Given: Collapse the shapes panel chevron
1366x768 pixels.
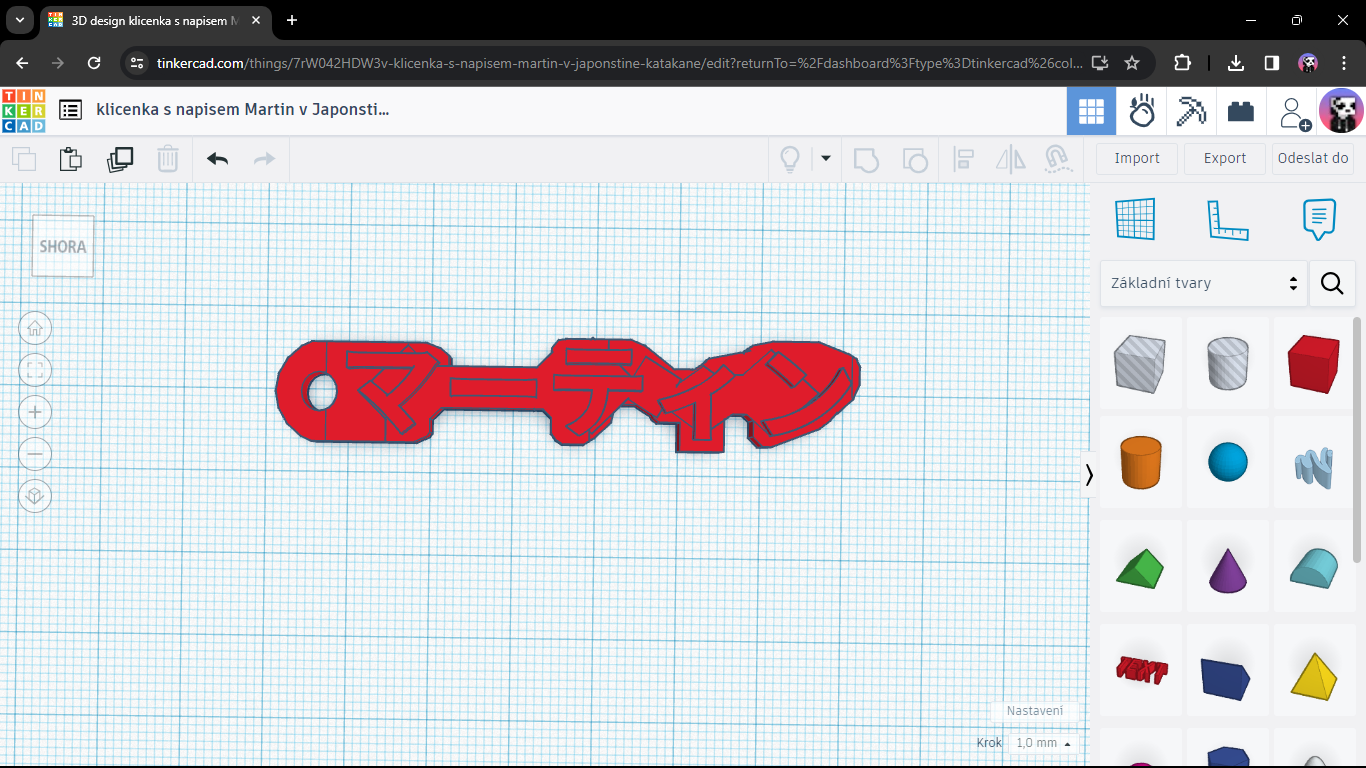Looking at the screenshot, I should [1089, 475].
